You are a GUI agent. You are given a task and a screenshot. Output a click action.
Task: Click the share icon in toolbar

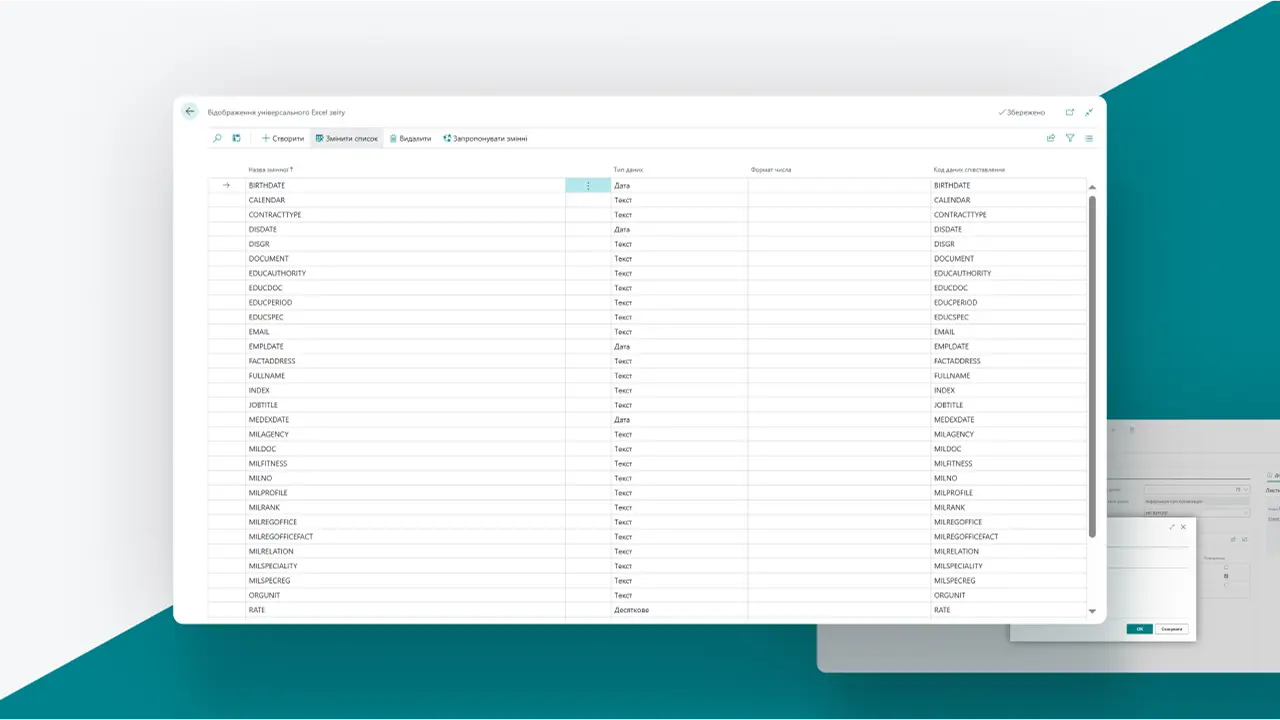pos(1050,138)
